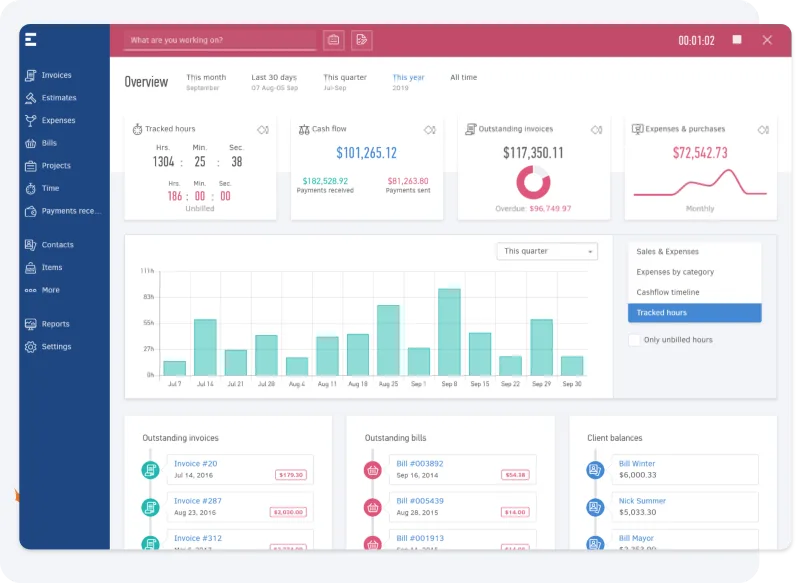Click the $101,265.12 cash flow total
The width and height of the screenshot is (800, 583).
366,153
